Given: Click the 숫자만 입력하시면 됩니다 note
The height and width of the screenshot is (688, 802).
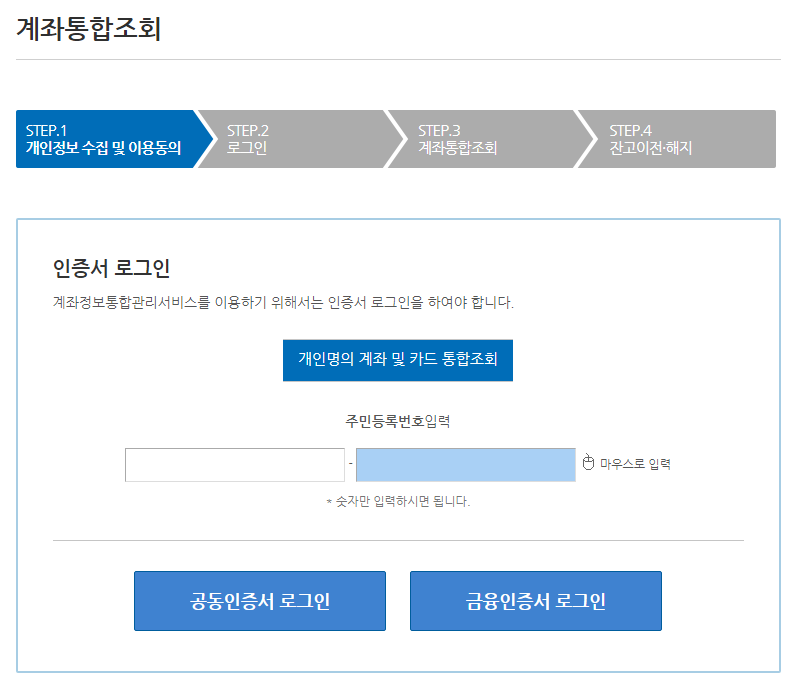Looking at the screenshot, I should coord(398,501).
